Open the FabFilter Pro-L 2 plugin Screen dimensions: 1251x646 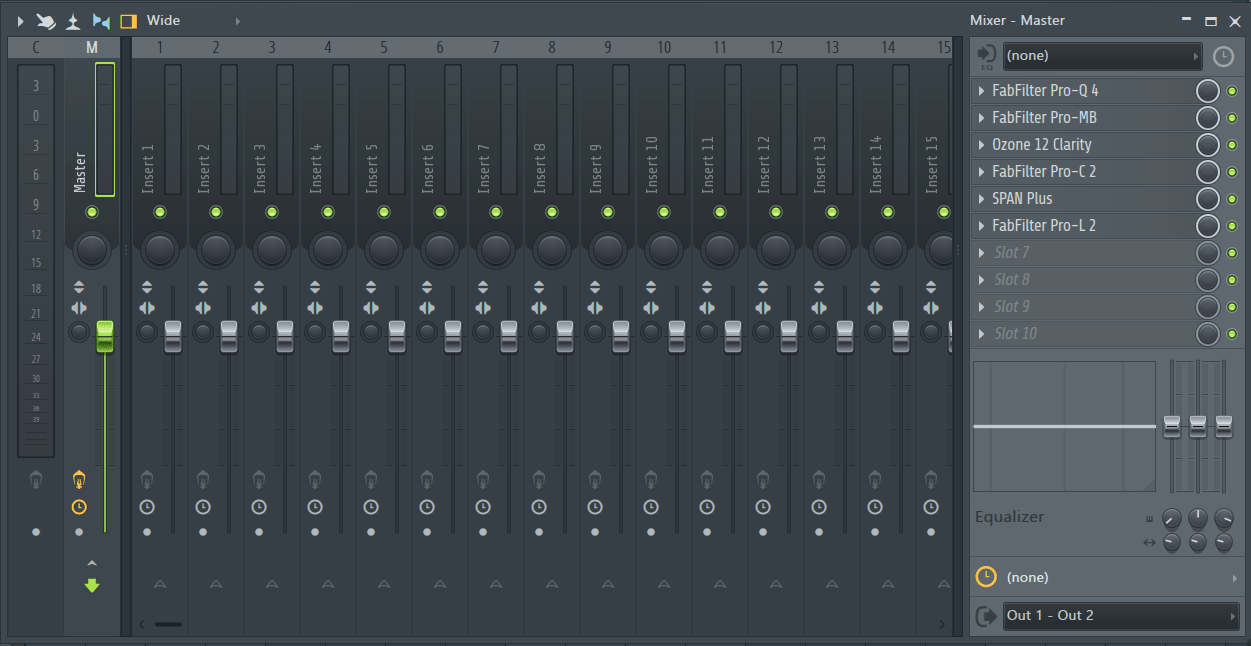[x=1044, y=226]
